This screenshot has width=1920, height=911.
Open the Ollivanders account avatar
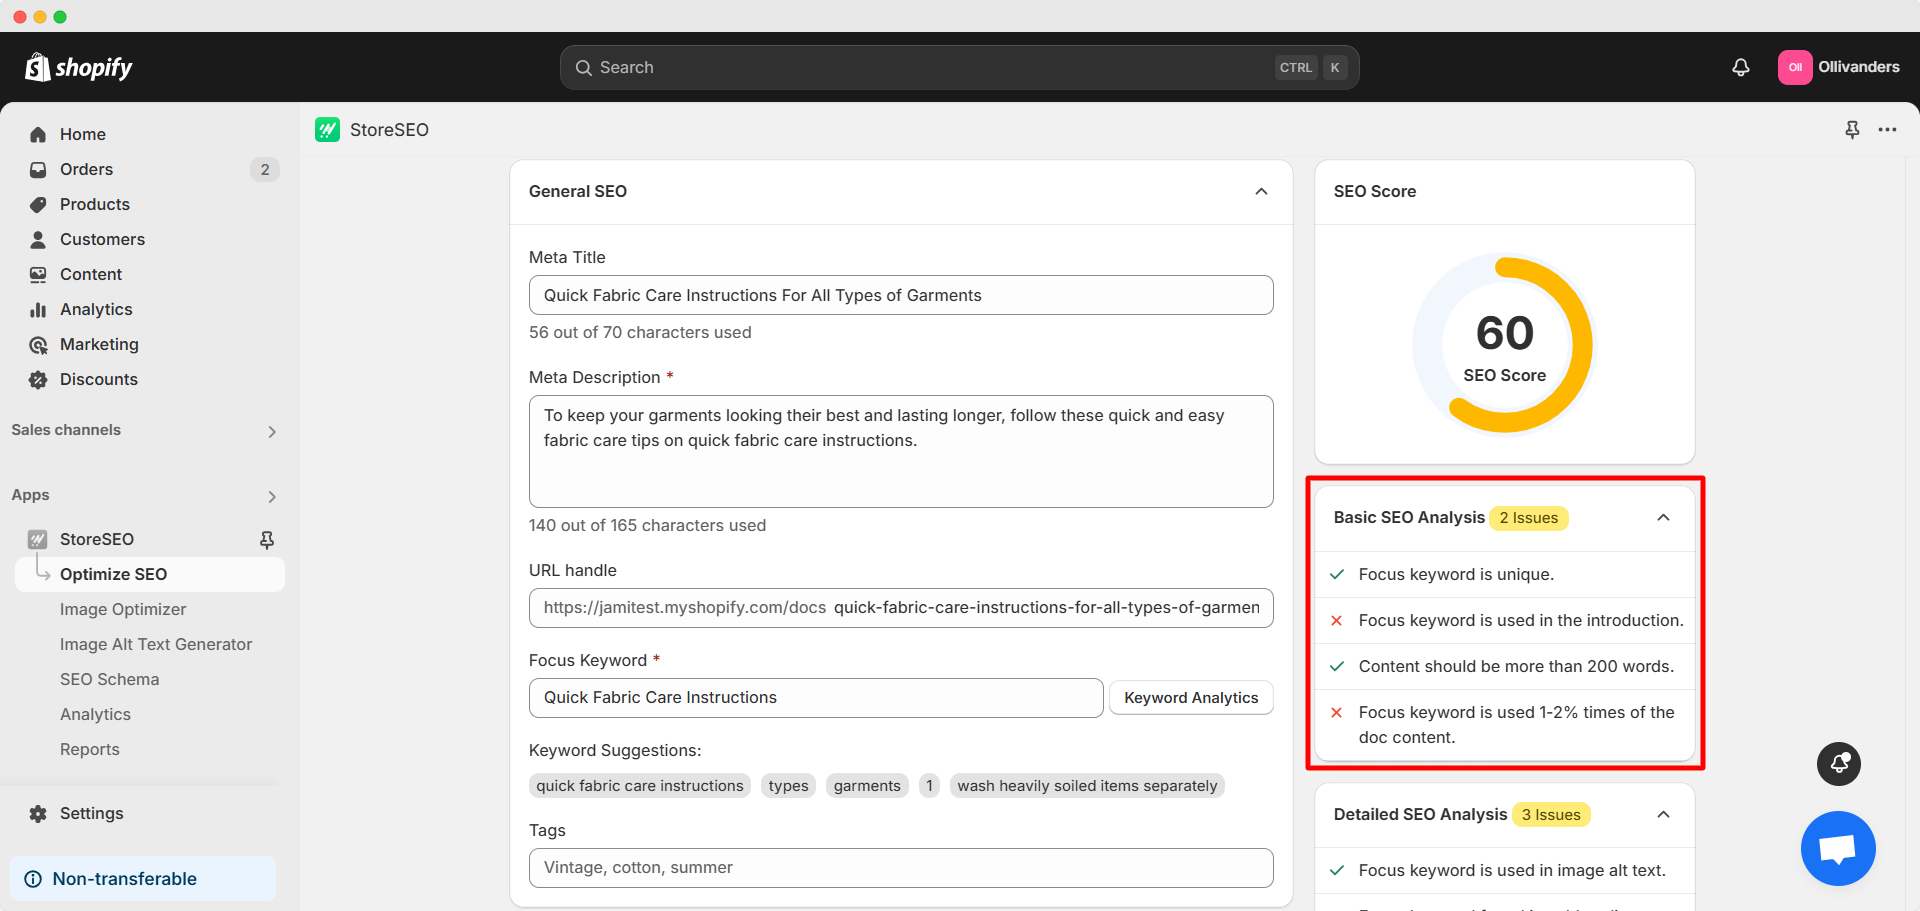click(1795, 67)
